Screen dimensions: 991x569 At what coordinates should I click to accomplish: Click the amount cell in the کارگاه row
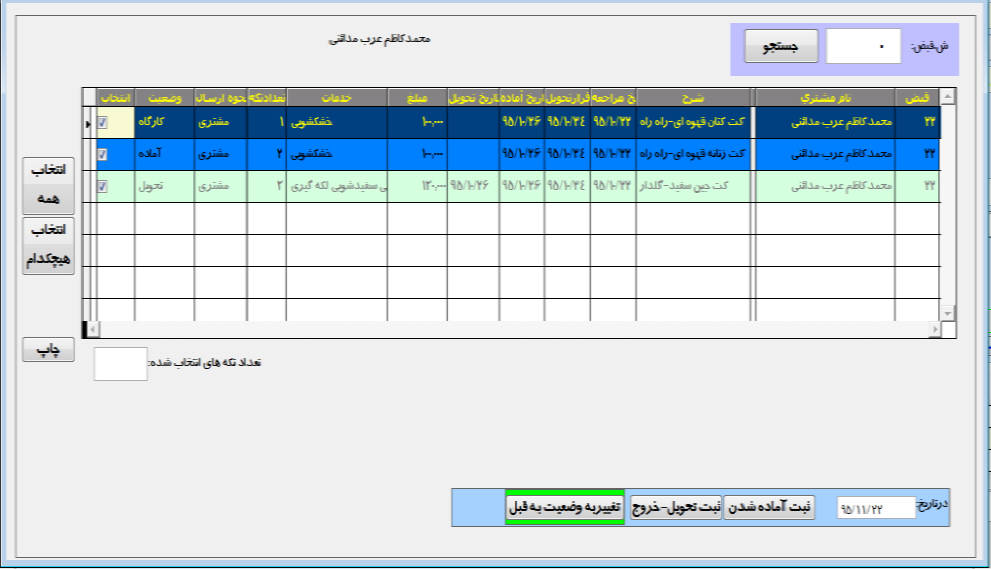pos(417,123)
